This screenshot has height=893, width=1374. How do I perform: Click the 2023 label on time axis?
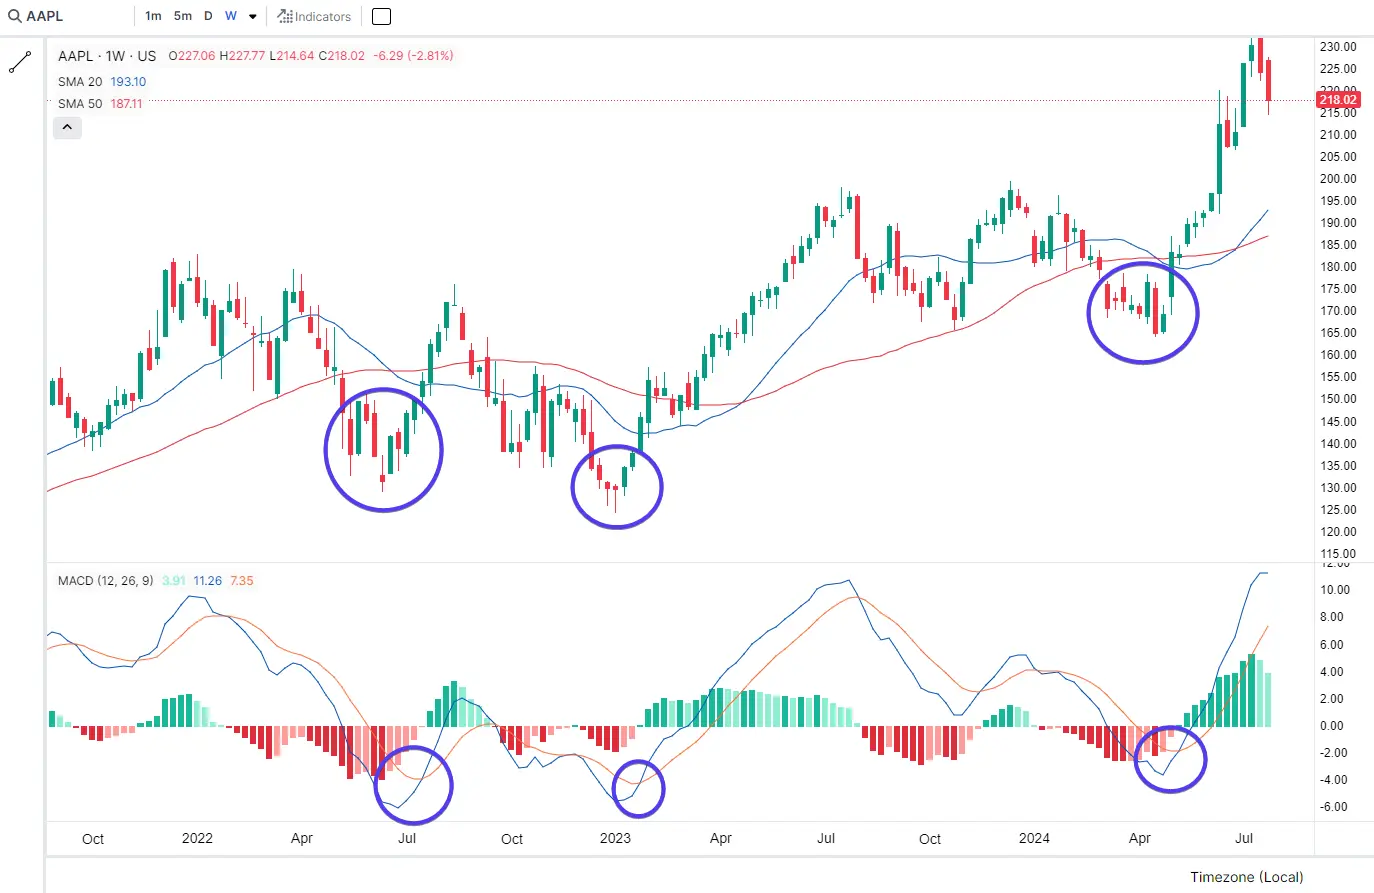click(x=615, y=838)
